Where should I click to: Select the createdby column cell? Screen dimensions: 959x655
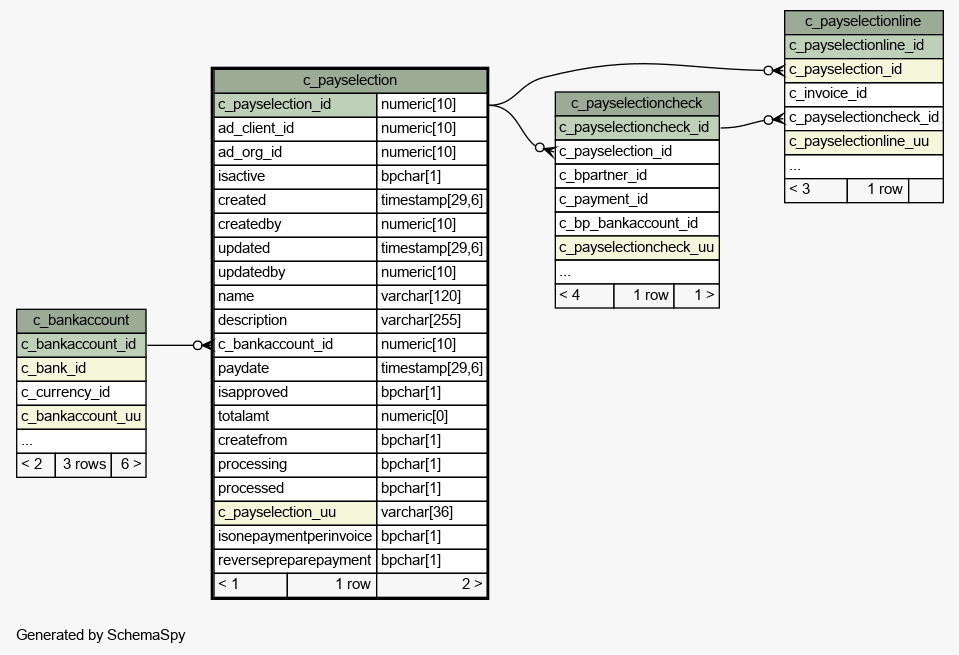[295, 224]
